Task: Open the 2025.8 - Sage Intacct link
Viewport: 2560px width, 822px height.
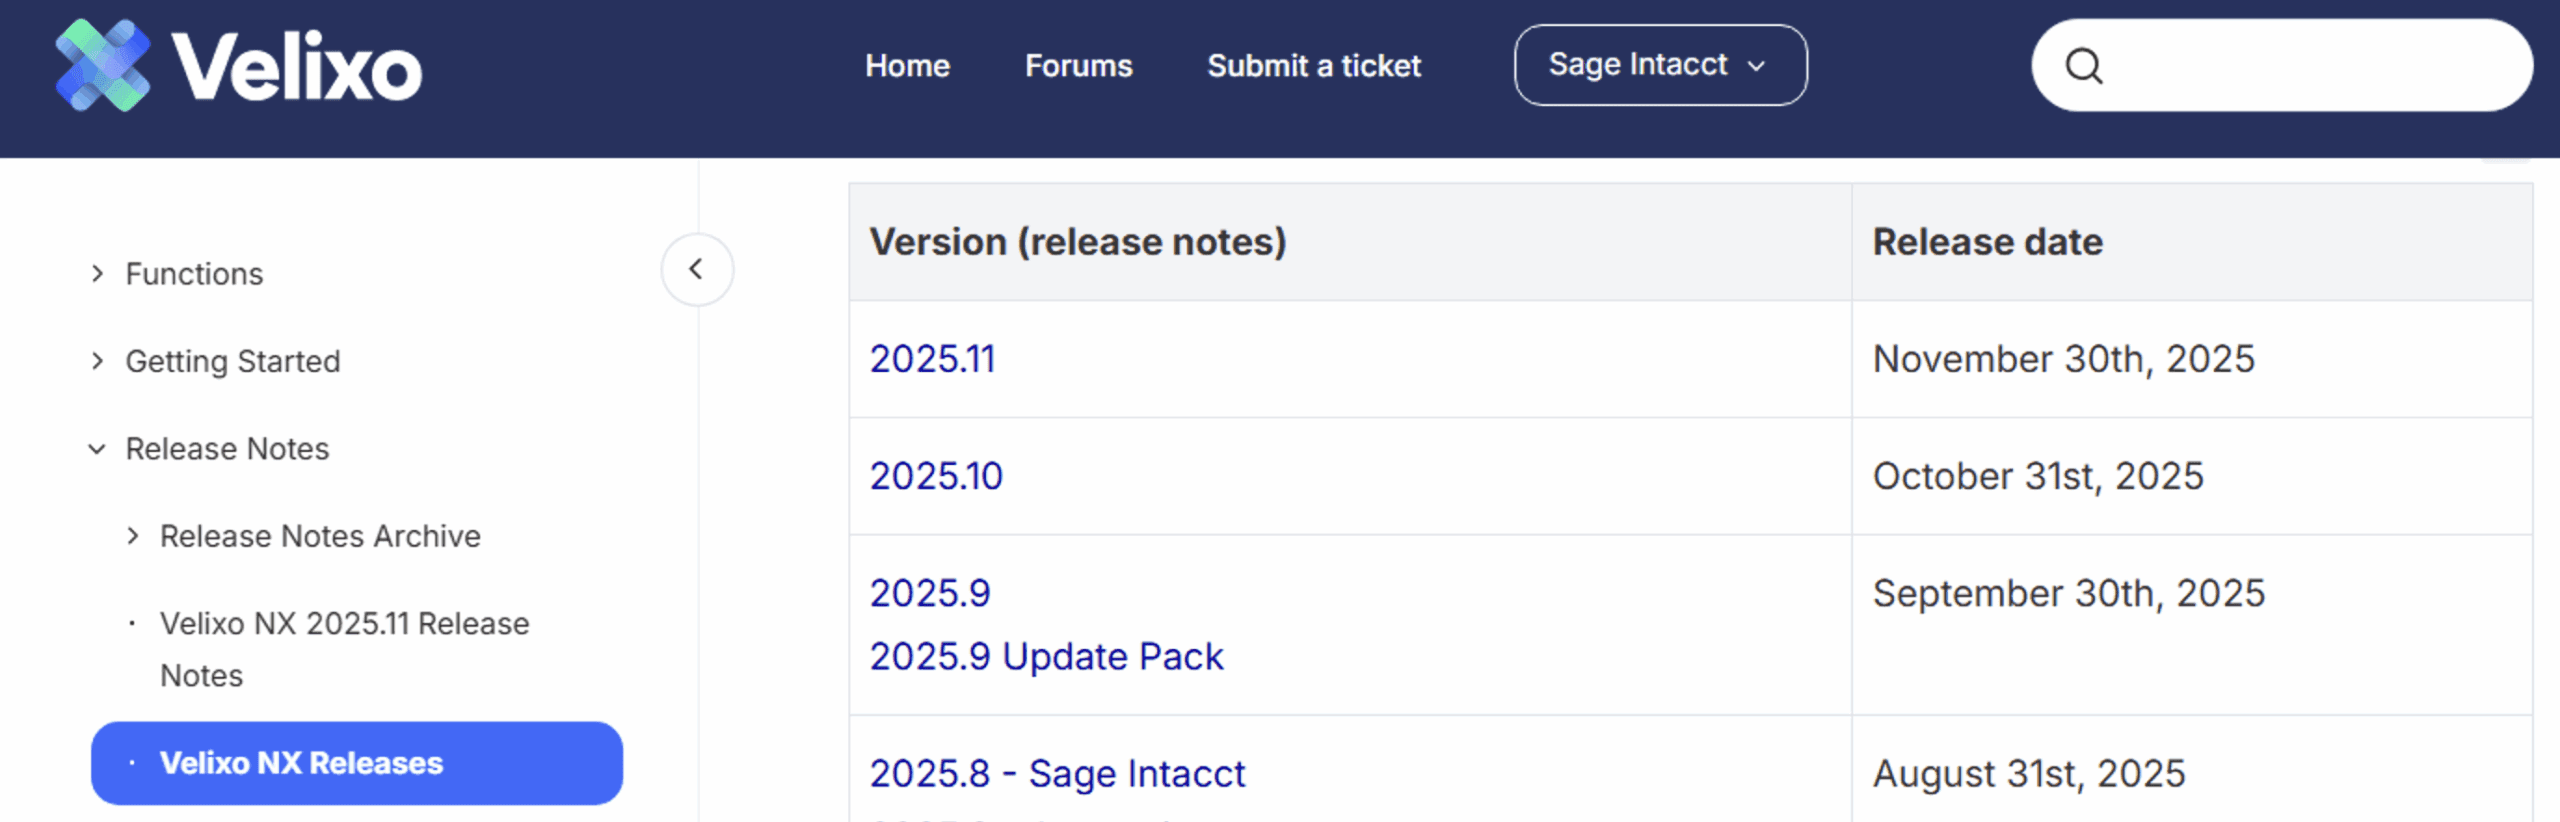Action: tap(1057, 773)
